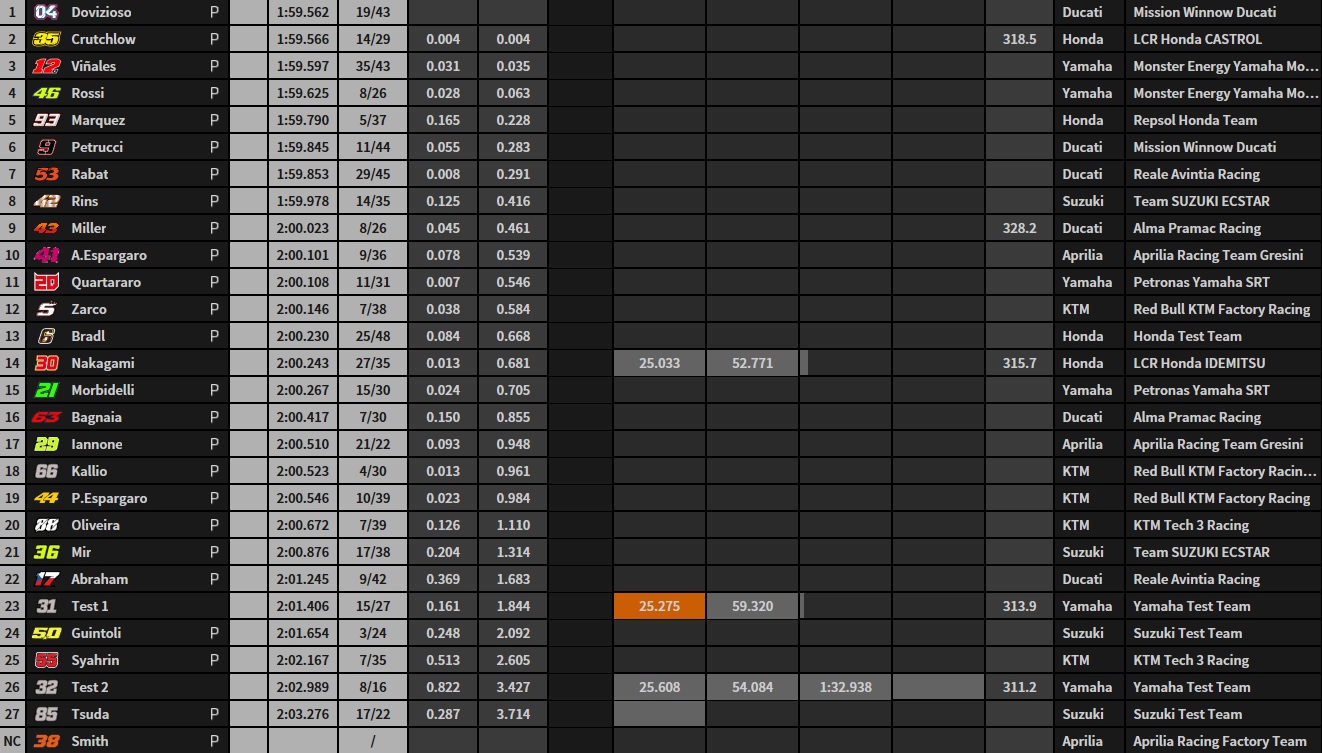1322x753 pixels.
Task: Select the number 93 badge of Marquez
Action: pos(46,120)
